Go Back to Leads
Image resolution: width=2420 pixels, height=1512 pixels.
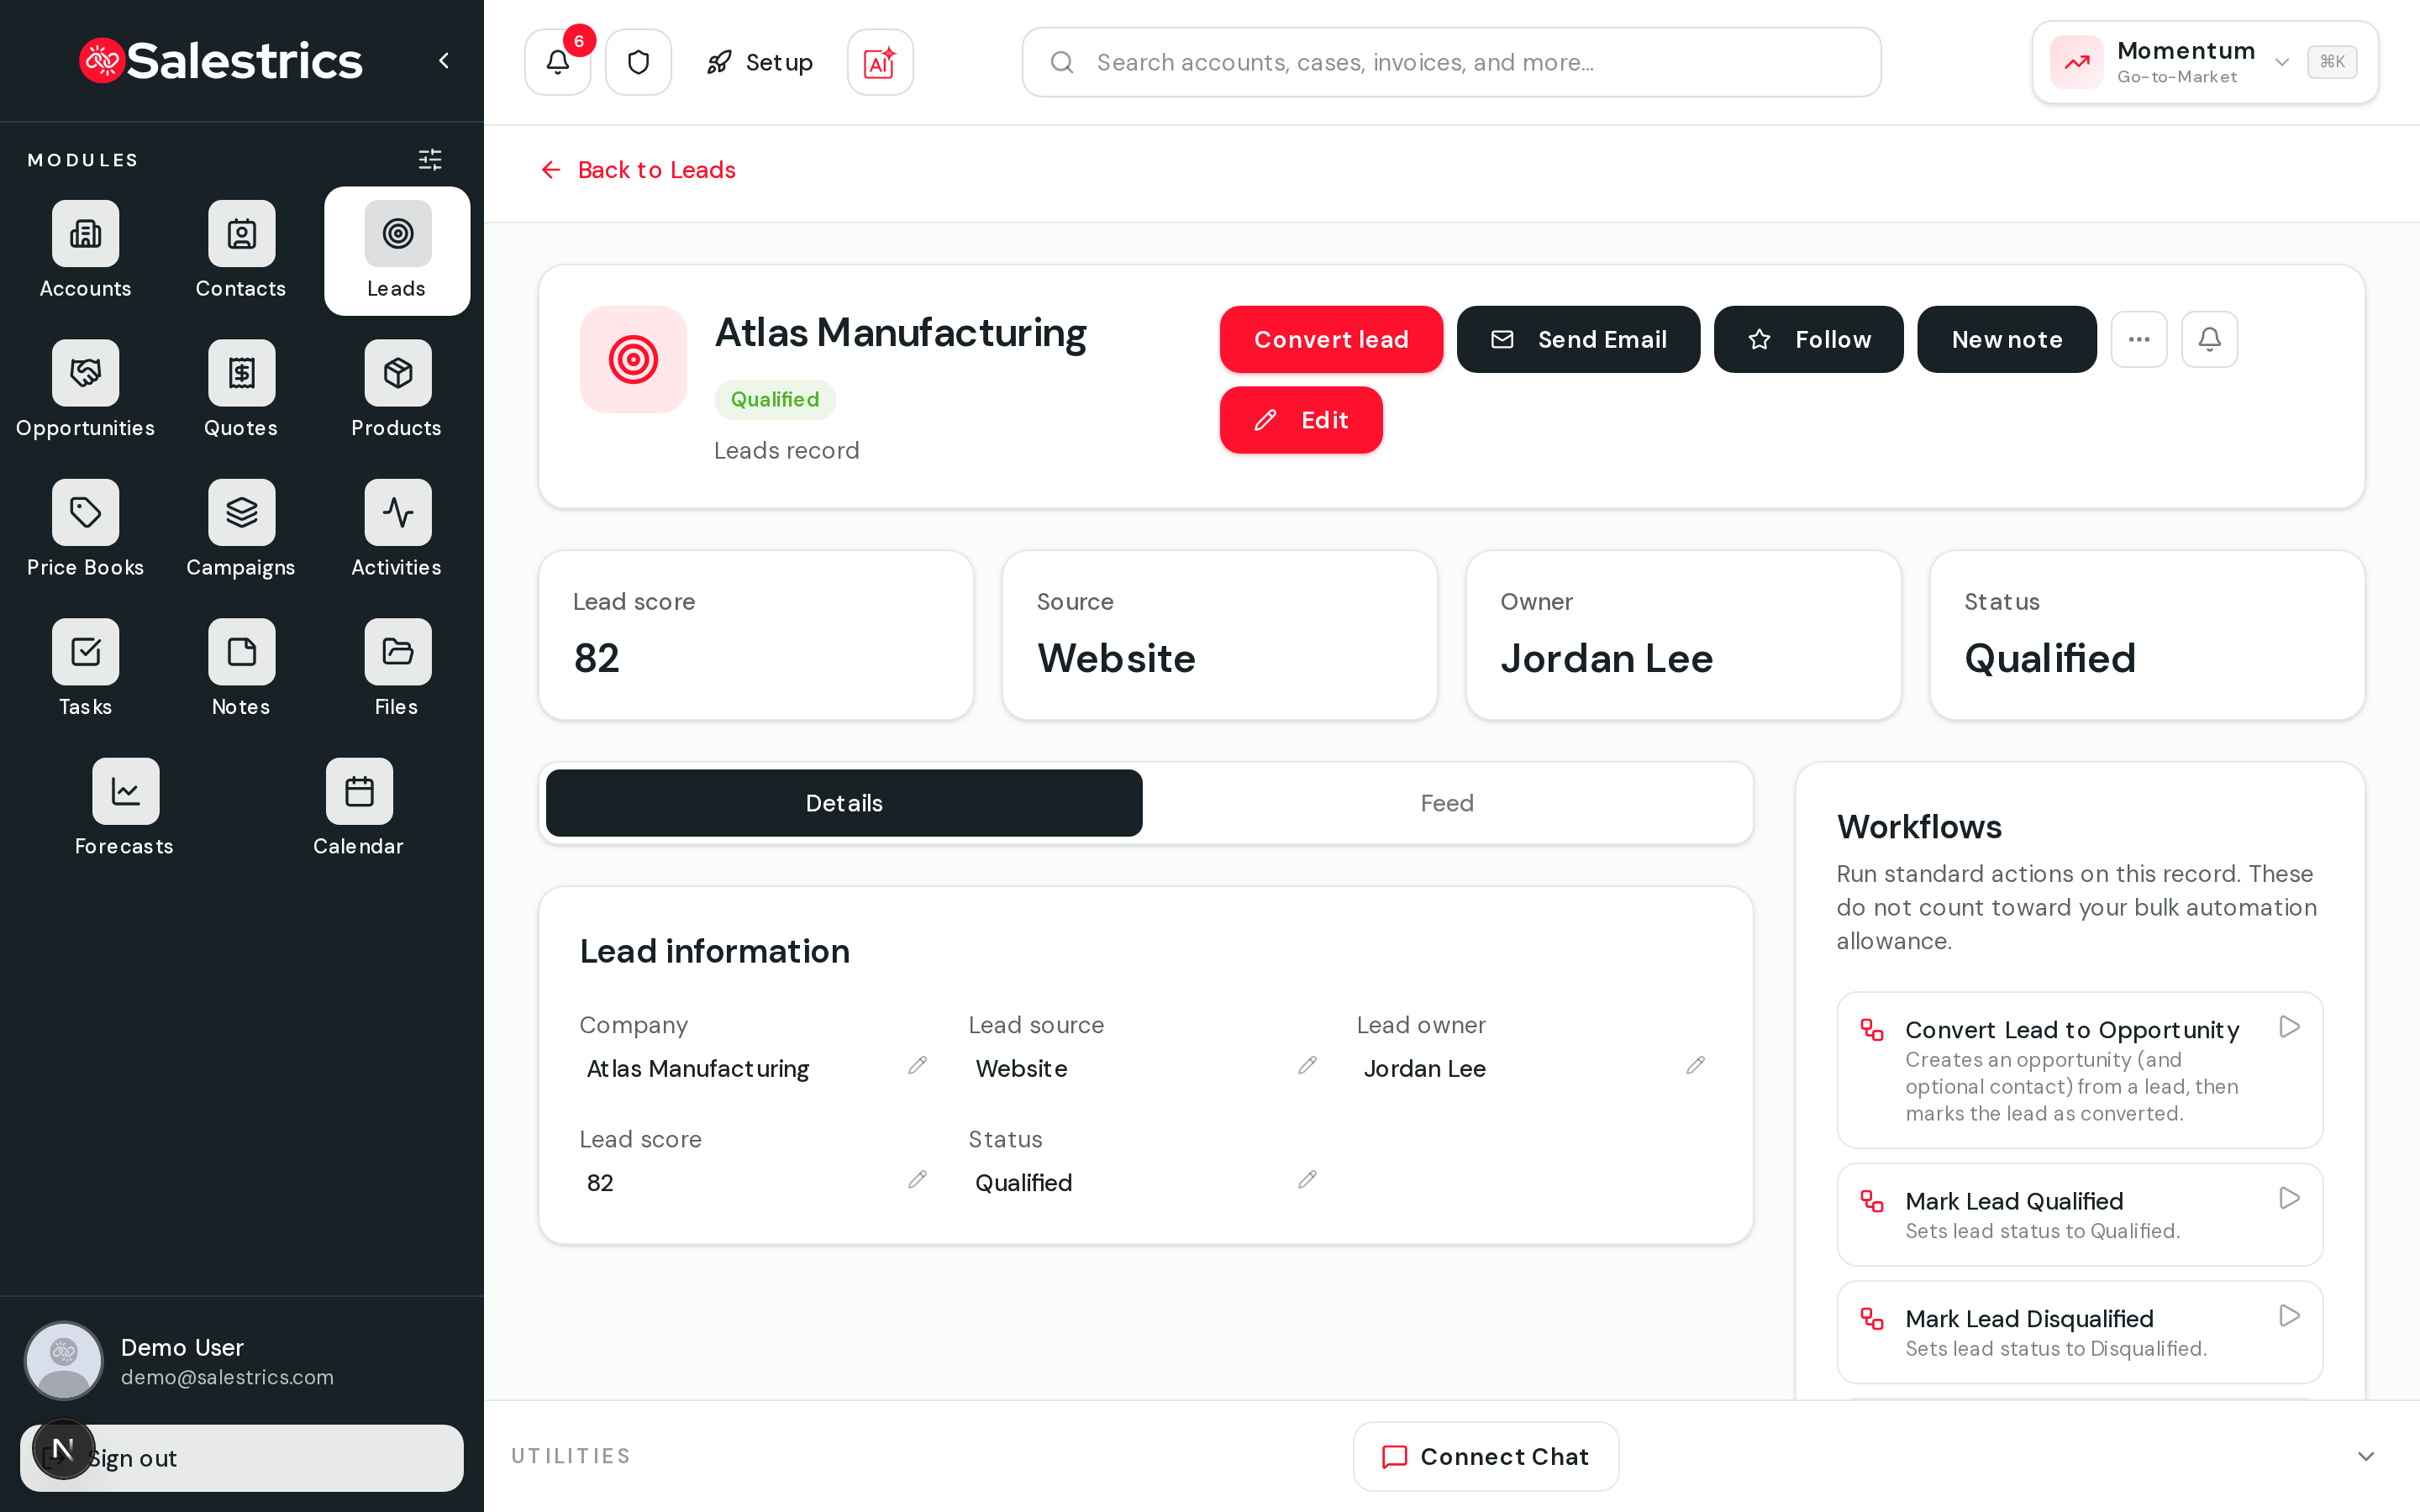(x=638, y=170)
